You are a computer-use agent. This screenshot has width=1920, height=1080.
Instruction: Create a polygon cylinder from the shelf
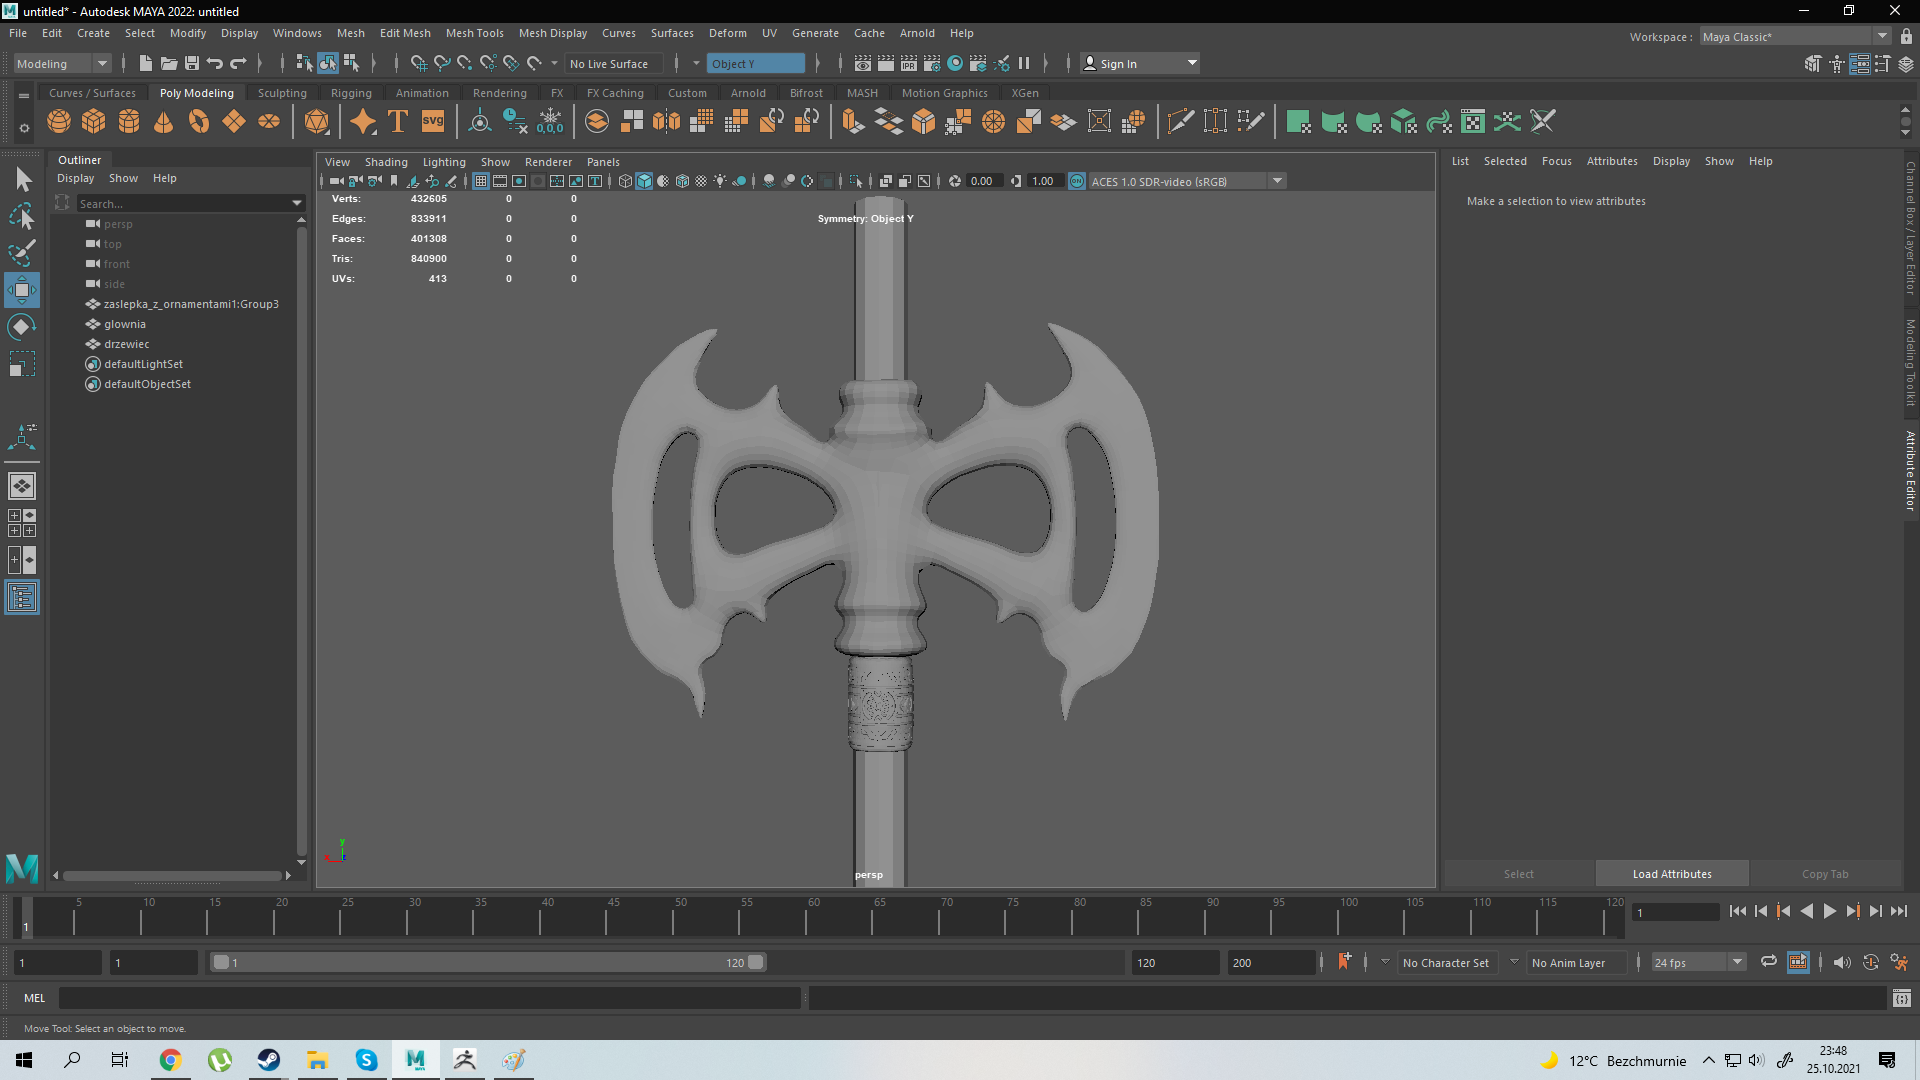[129, 122]
